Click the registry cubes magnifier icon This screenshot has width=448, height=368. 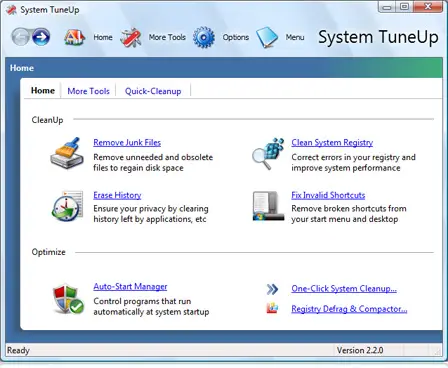coord(268,154)
